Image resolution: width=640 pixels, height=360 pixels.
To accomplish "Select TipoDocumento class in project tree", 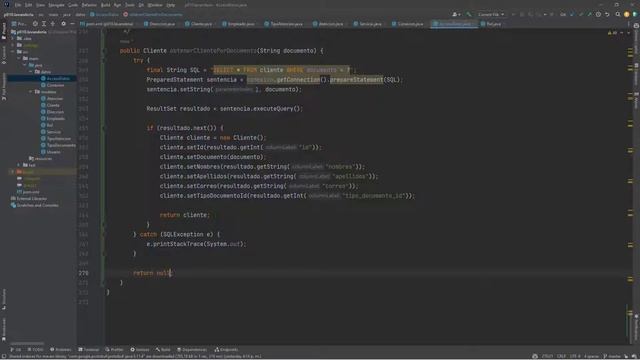I will click(x=58, y=145).
